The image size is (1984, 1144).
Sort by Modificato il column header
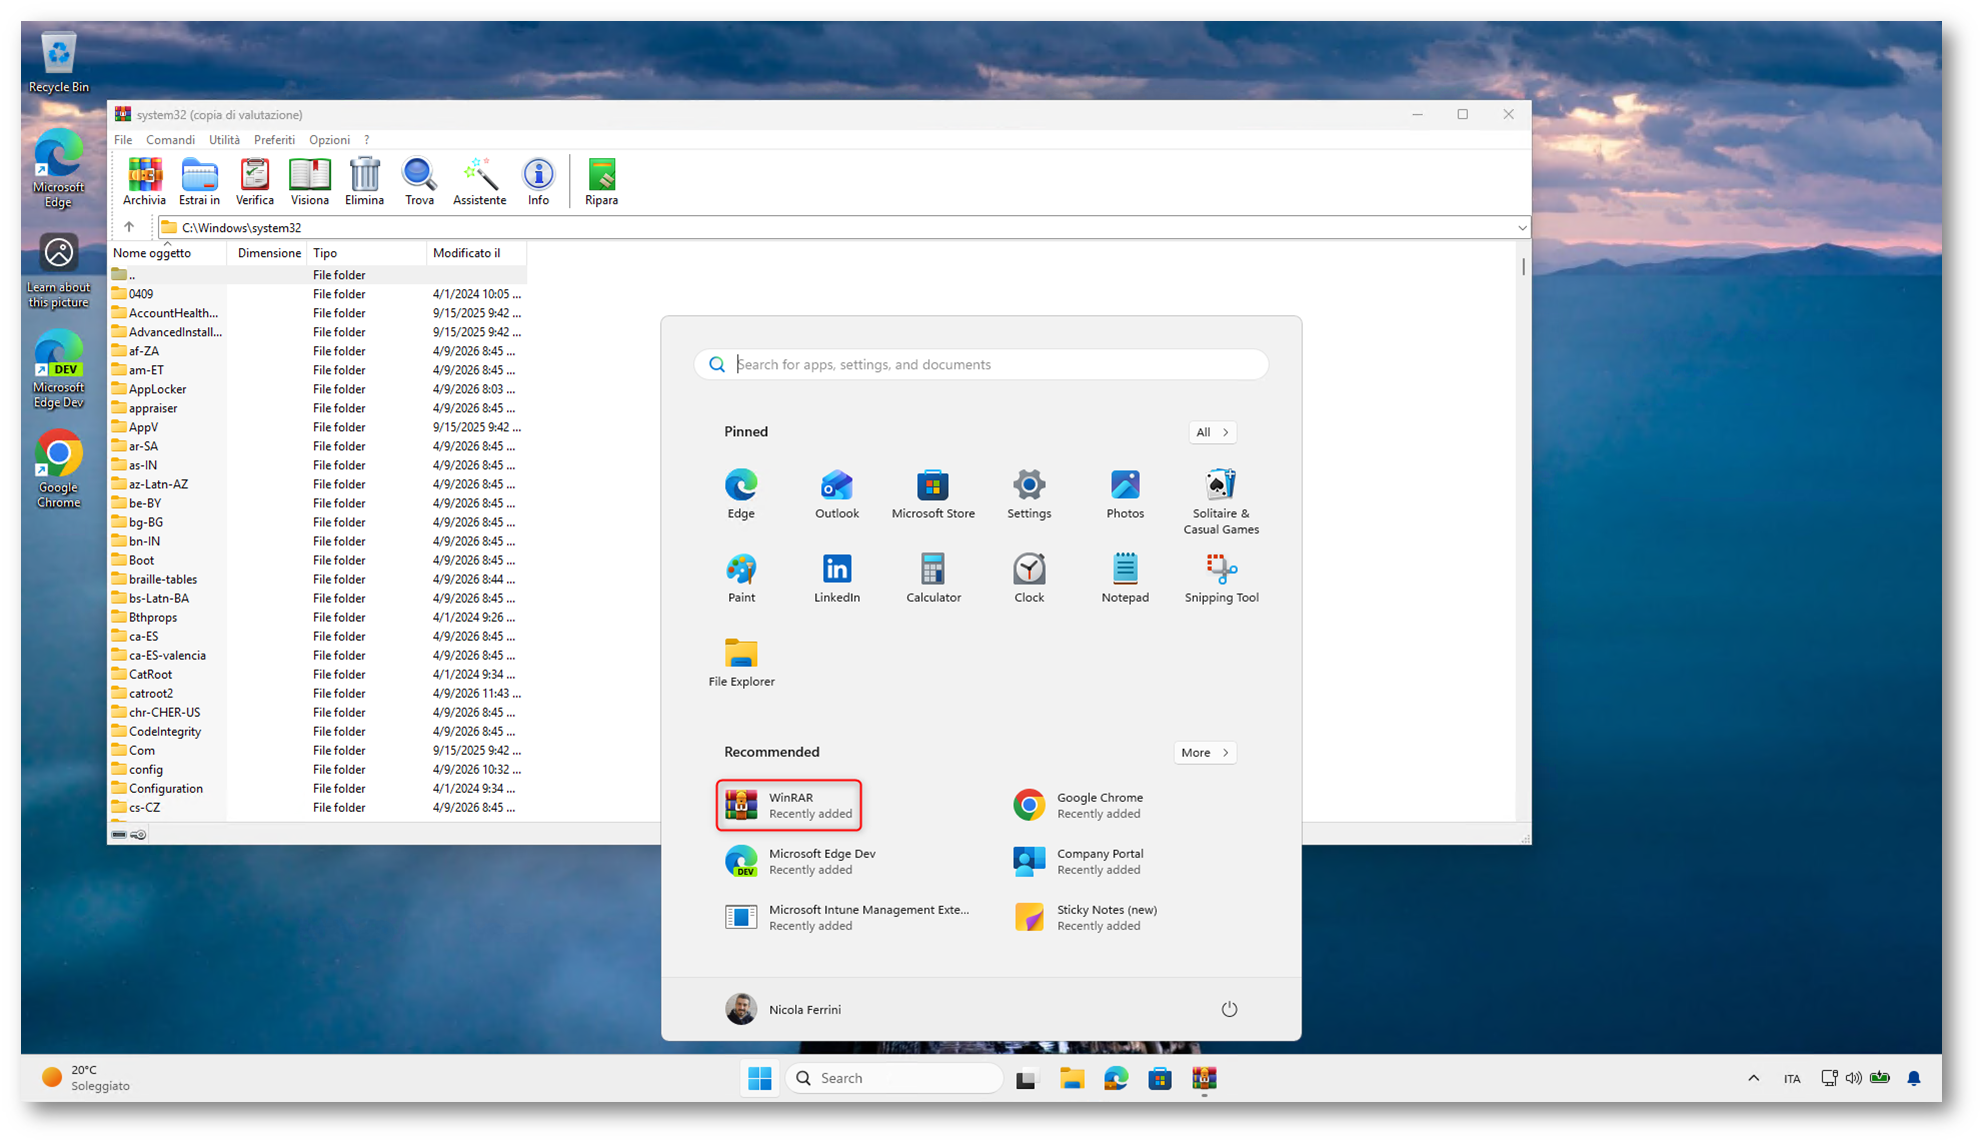pyautogui.click(x=466, y=253)
